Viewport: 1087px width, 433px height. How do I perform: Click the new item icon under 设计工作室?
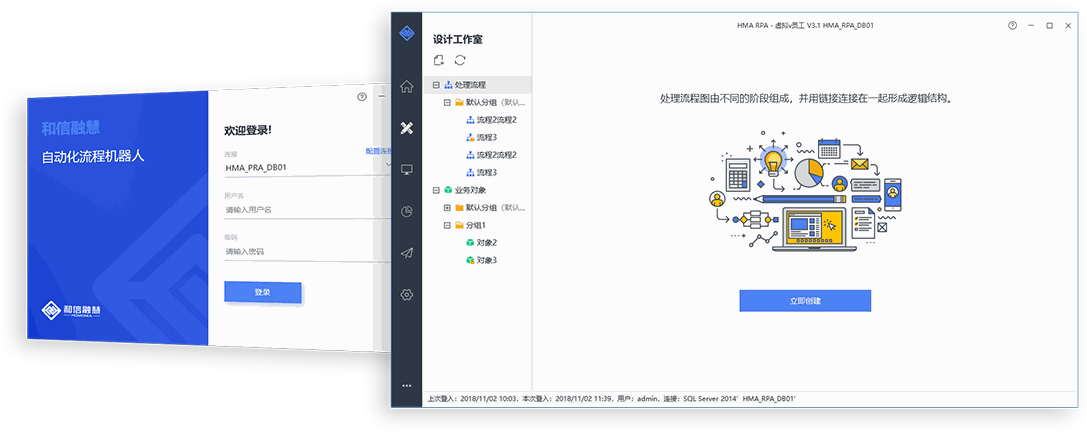pos(439,60)
